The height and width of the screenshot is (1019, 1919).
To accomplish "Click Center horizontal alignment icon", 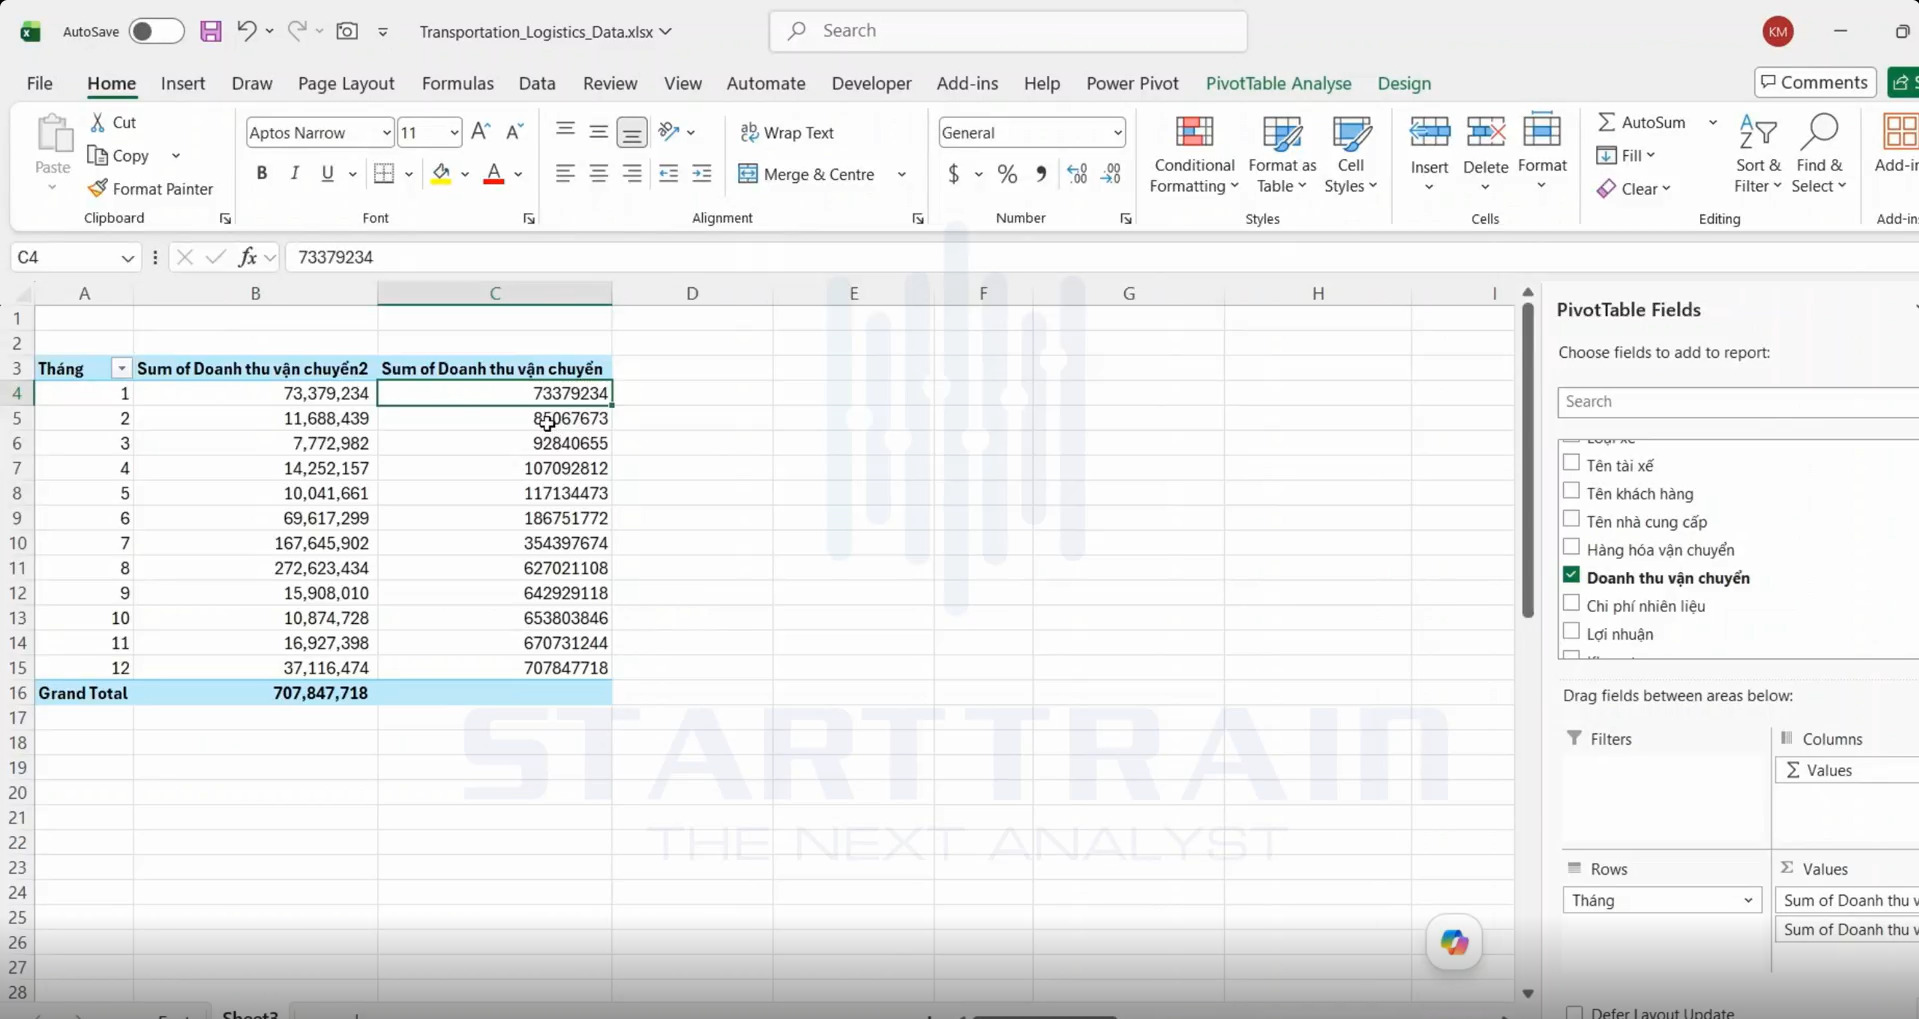I will 598,174.
